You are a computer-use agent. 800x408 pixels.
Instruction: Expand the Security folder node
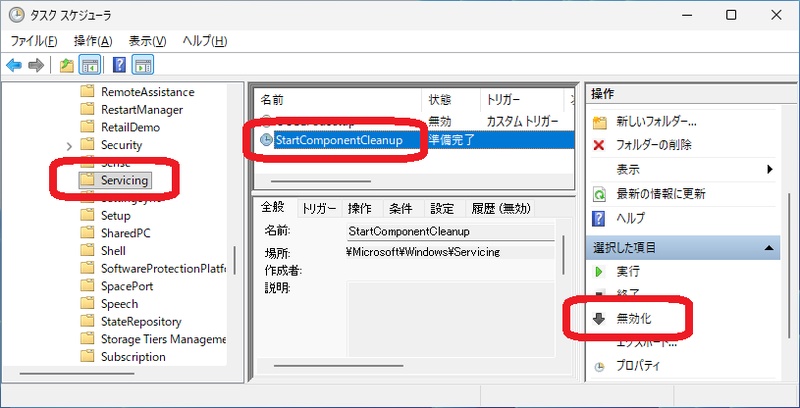(x=69, y=146)
